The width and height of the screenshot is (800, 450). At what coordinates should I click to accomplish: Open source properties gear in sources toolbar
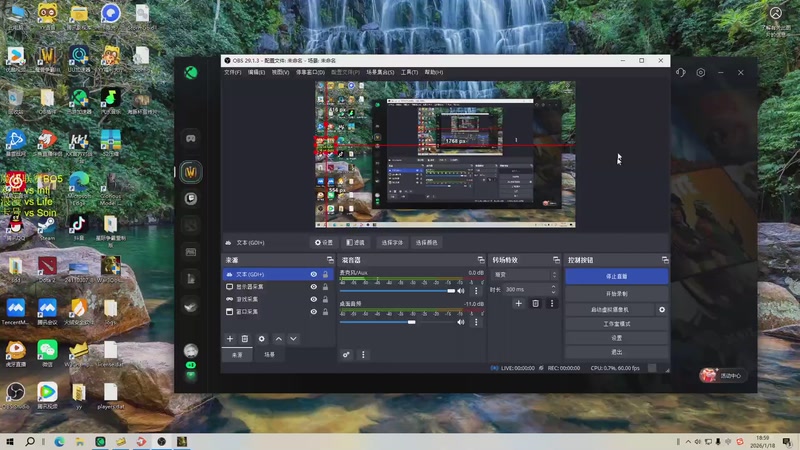coord(261,339)
